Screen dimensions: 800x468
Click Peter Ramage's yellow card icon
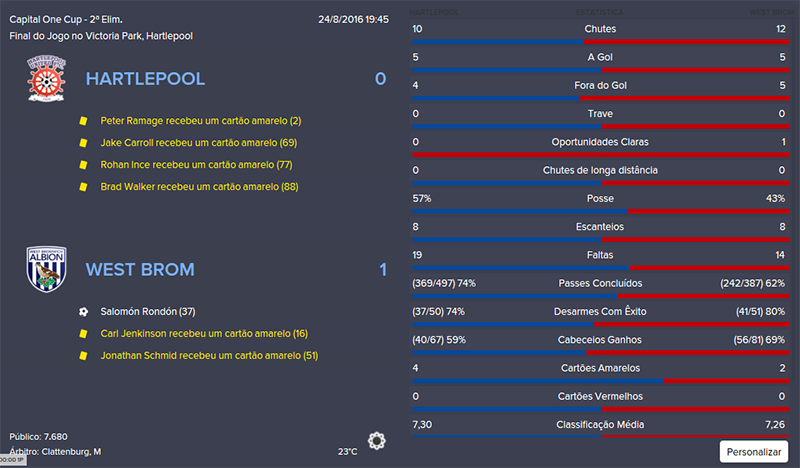click(x=83, y=121)
